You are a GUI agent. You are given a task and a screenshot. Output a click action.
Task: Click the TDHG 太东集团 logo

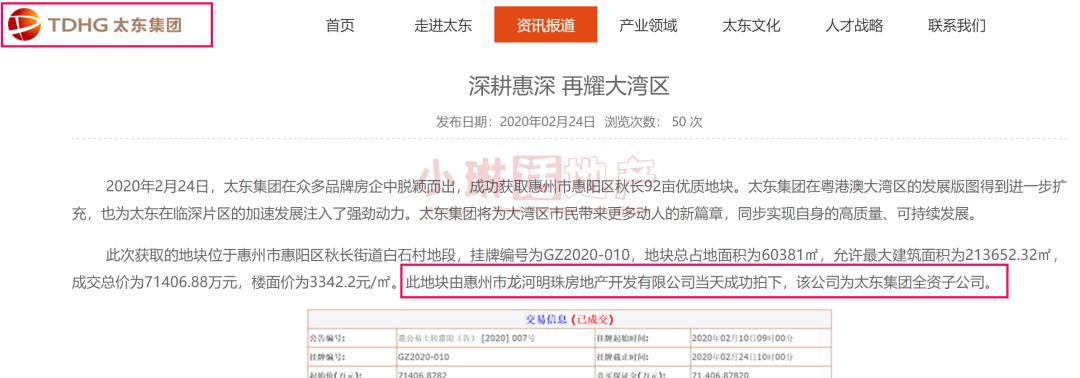point(95,25)
